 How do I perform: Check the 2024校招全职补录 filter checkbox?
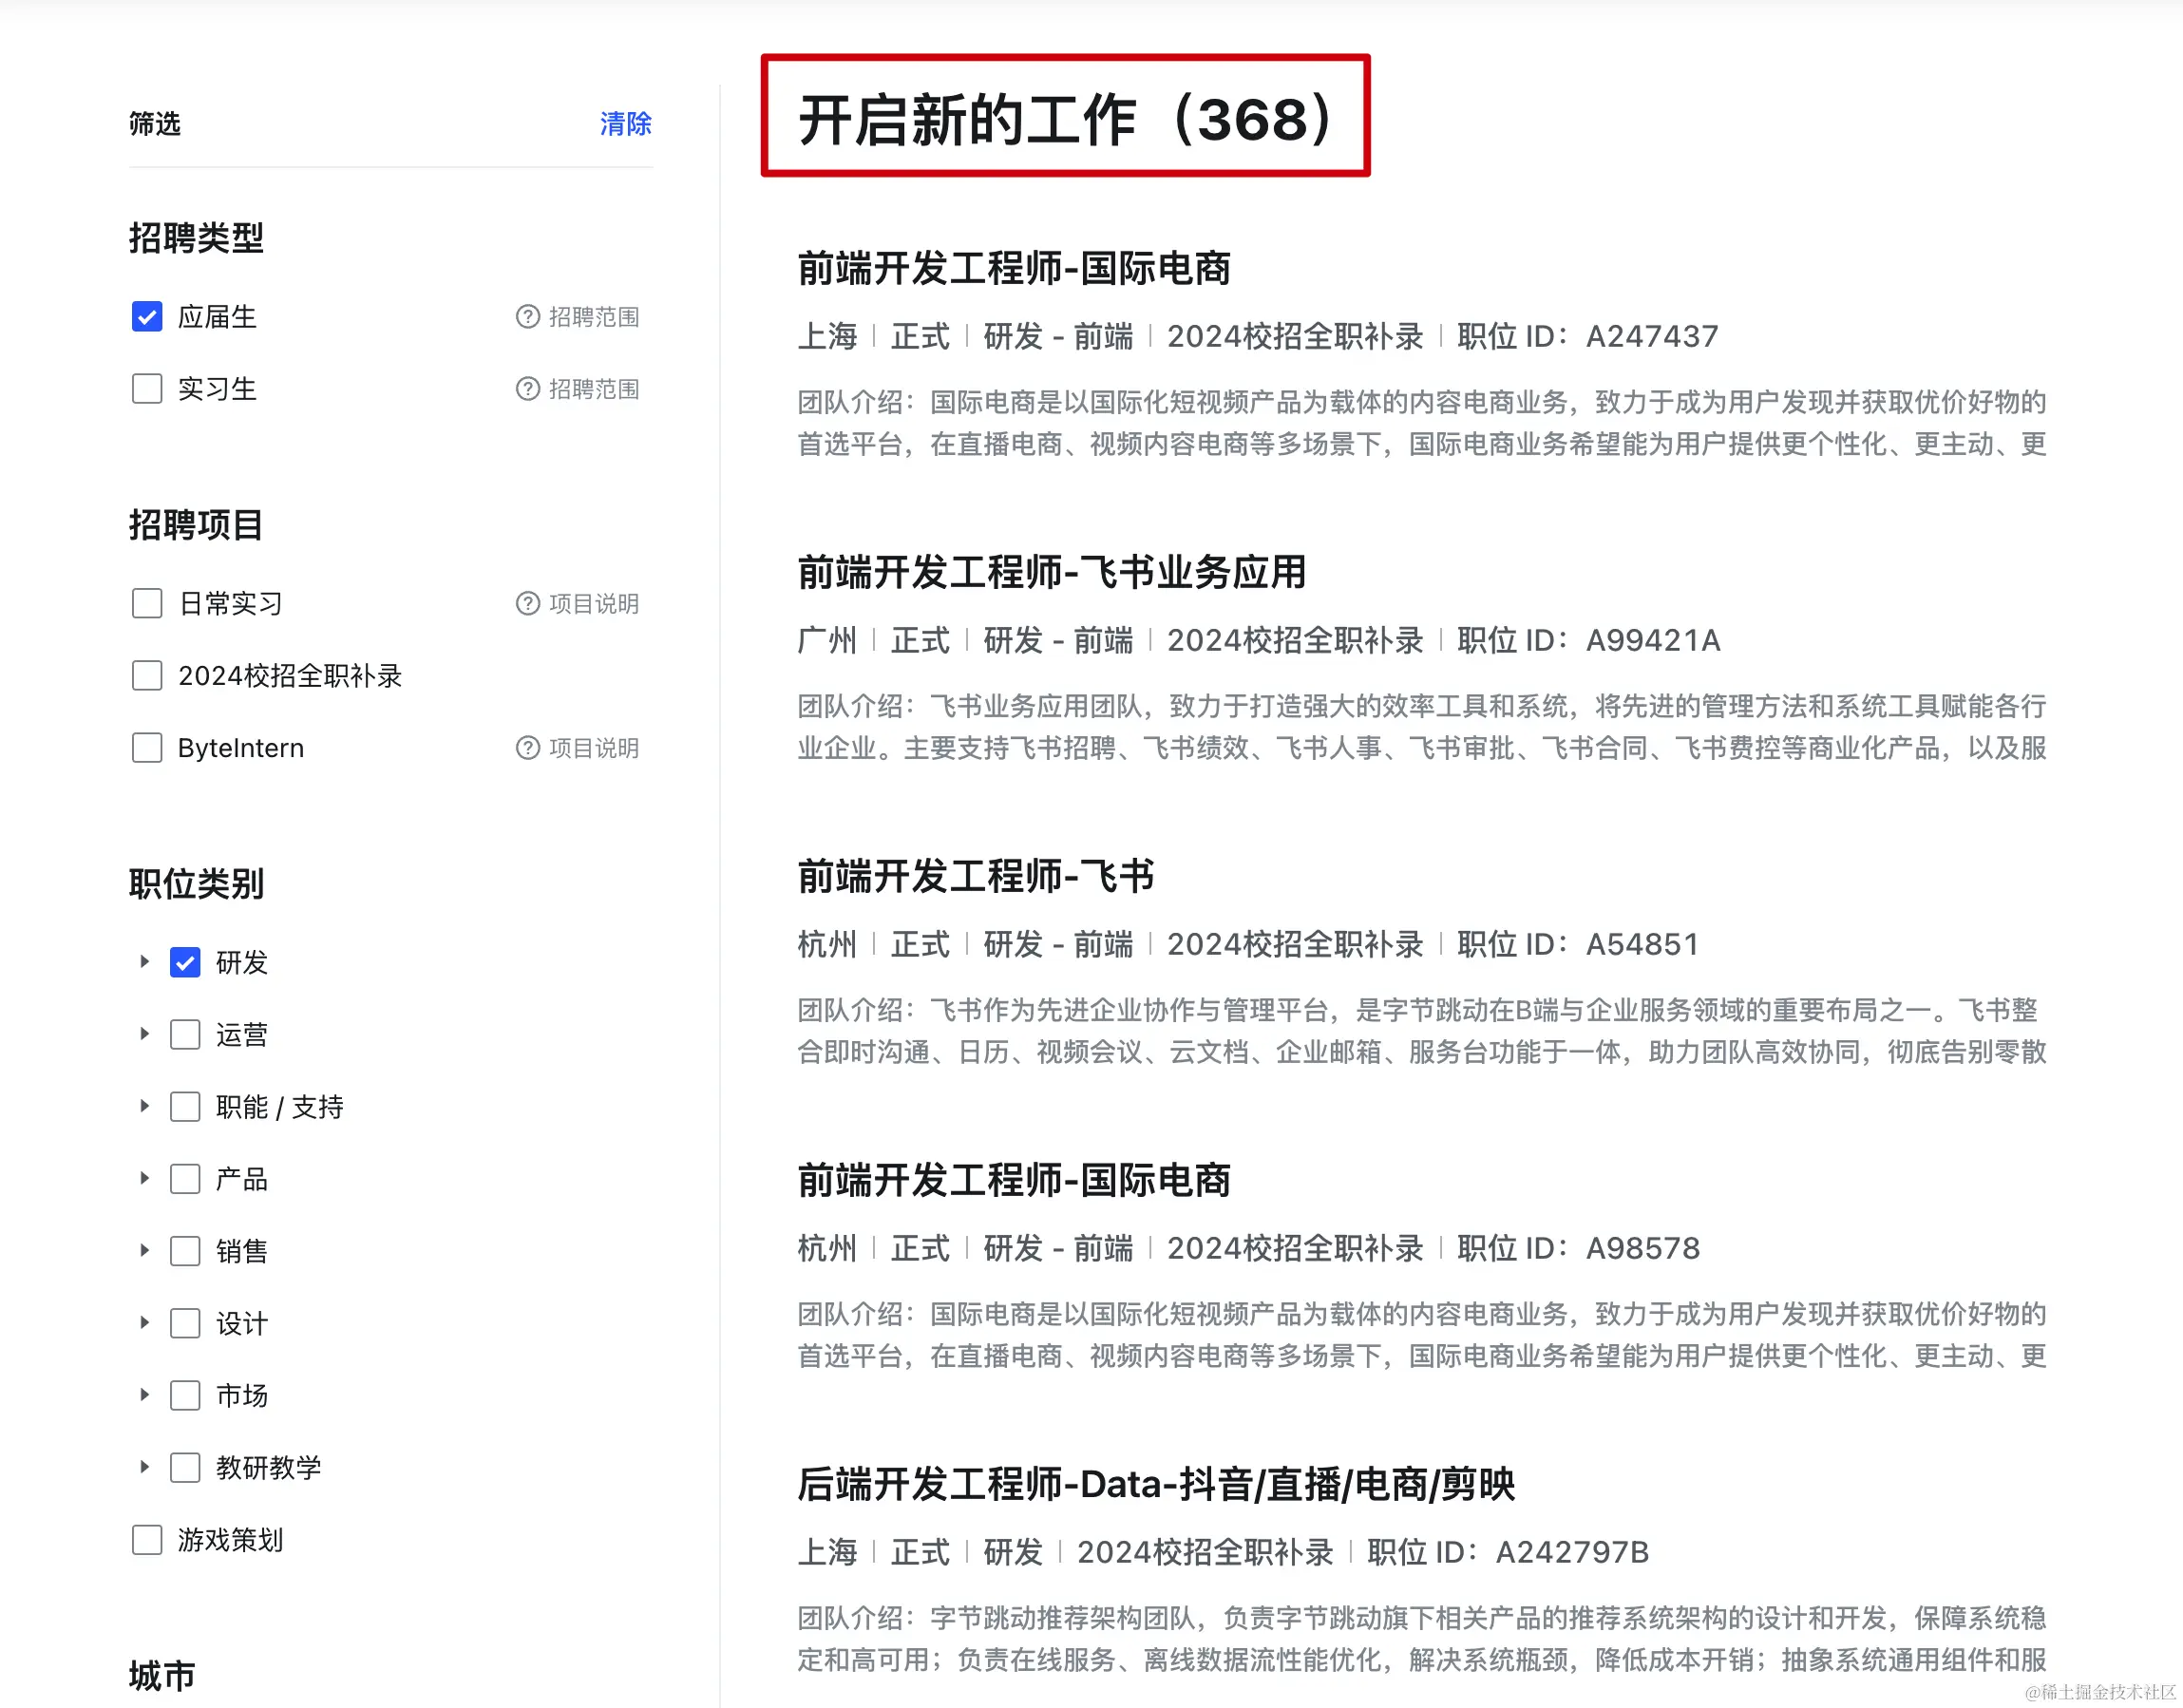(147, 676)
